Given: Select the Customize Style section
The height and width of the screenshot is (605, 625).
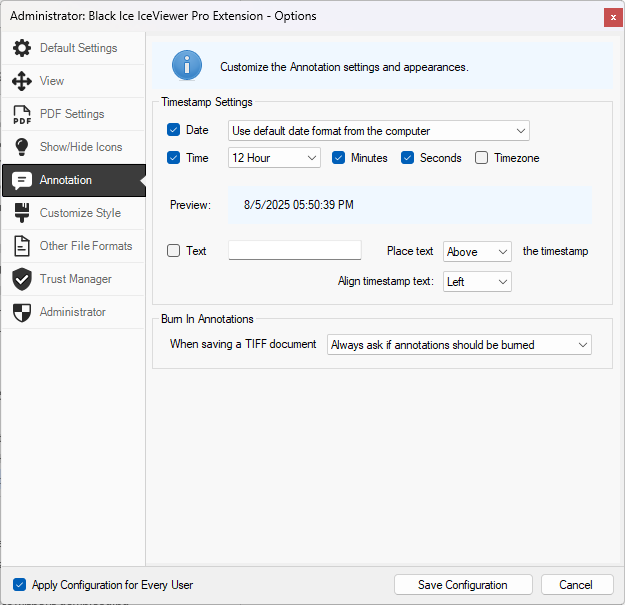Looking at the screenshot, I should tap(73, 213).
